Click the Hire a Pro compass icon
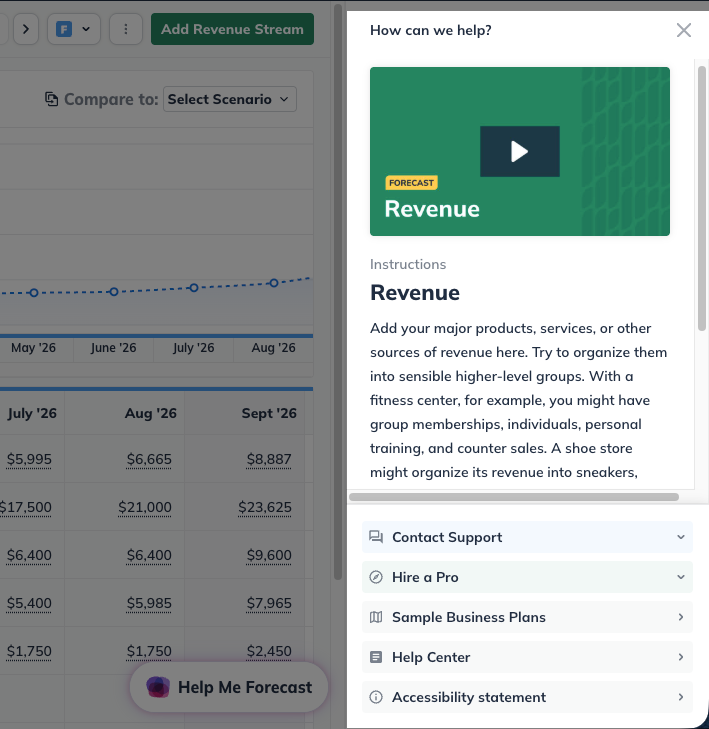 click(376, 577)
